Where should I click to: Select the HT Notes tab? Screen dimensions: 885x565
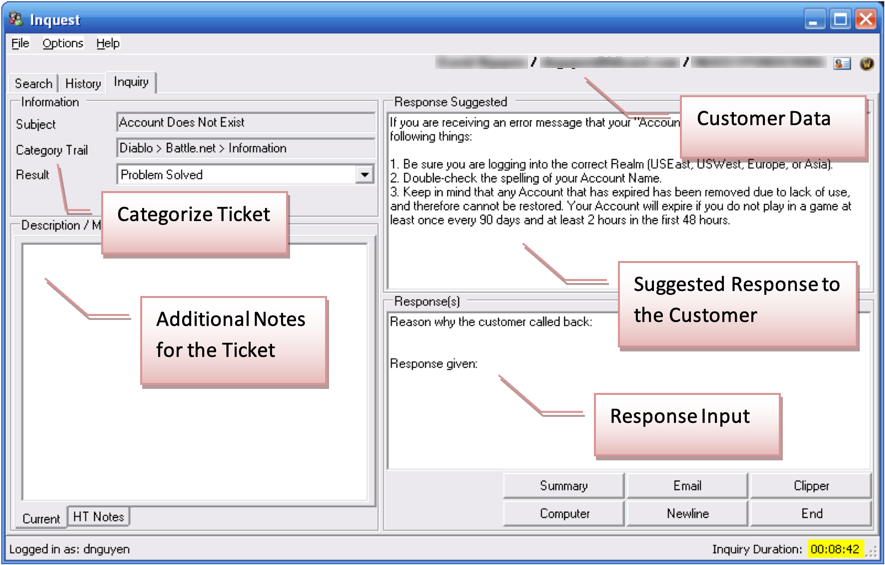click(98, 517)
